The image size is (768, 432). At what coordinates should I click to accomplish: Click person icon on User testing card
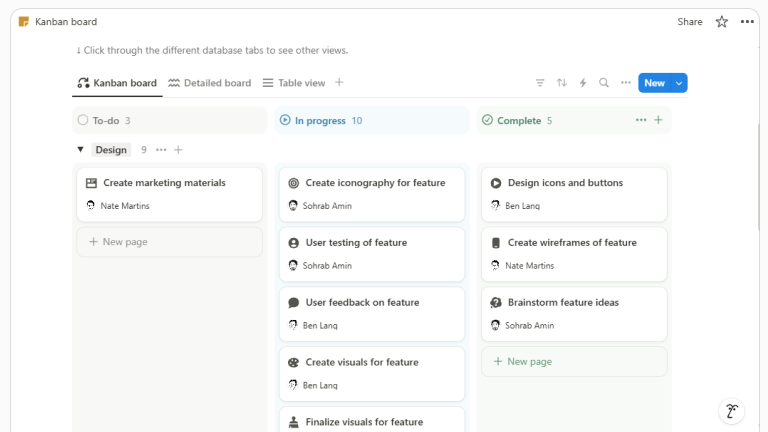click(293, 243)
